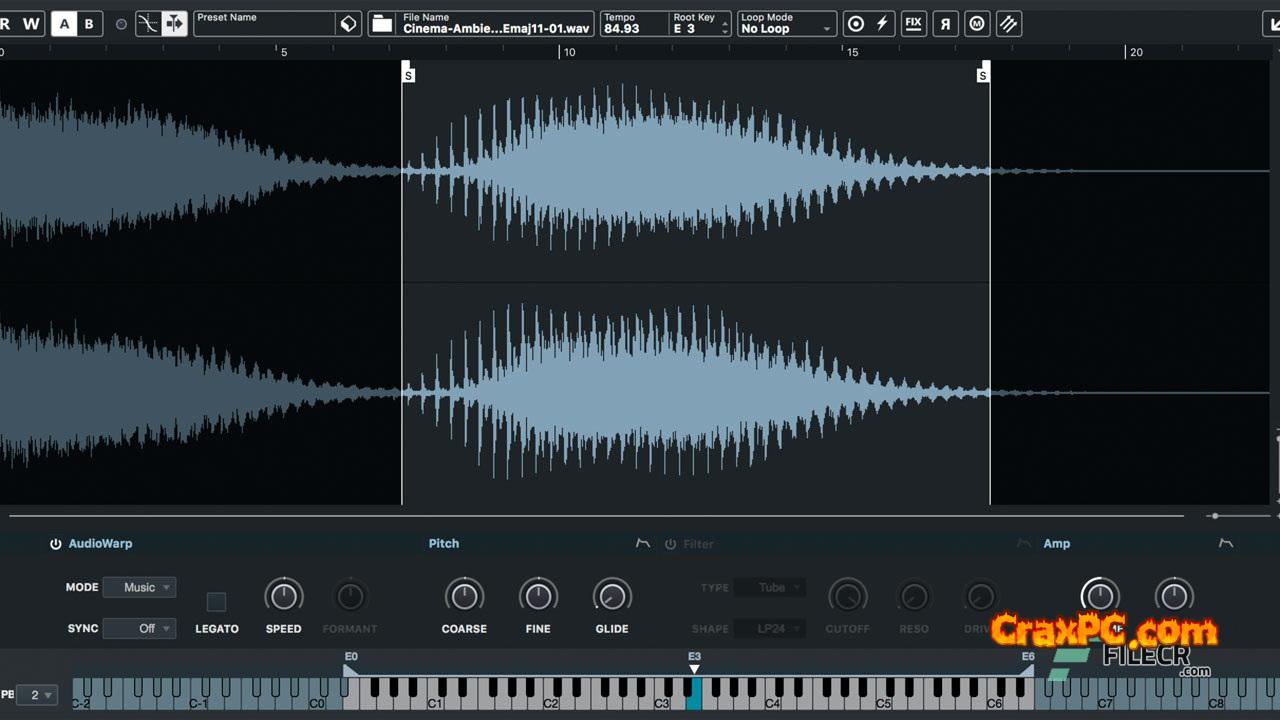1280x720 pixels.
Task: Click the one-shot circle icon
Action: pyautogui.click(x=855, y=24)
